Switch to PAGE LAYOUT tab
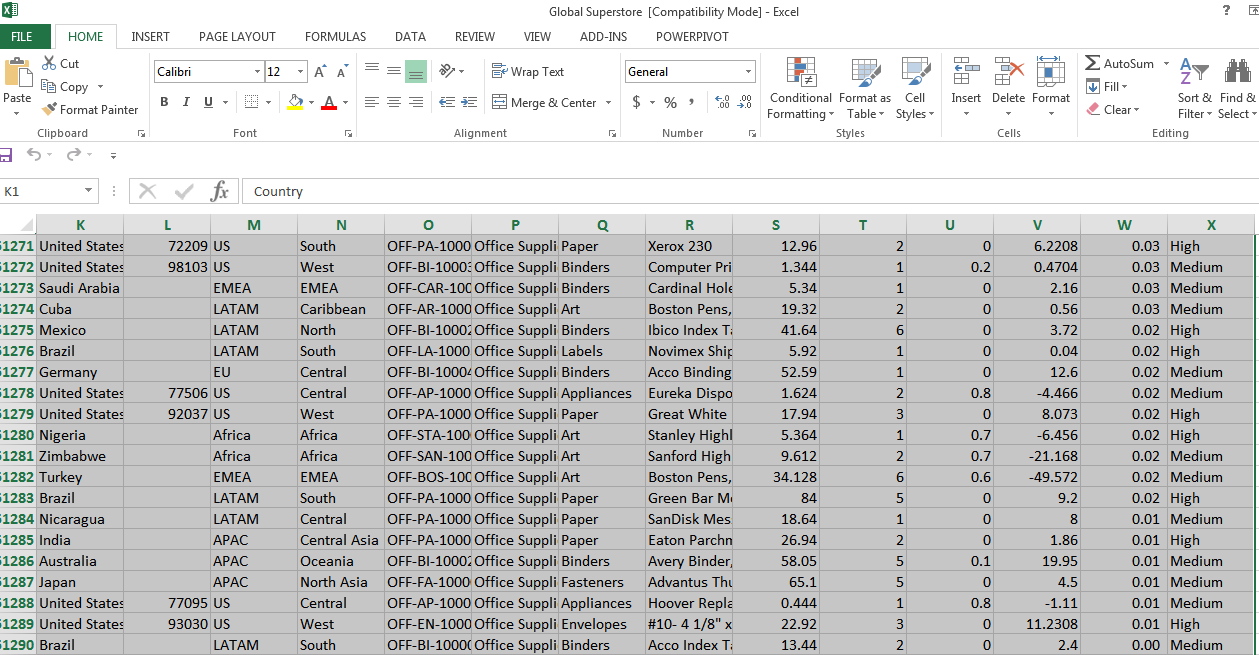 pos(237,37)
